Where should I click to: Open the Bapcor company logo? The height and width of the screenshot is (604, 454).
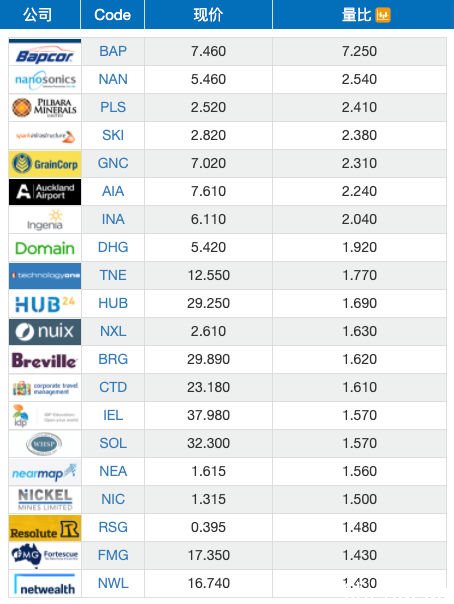(x=45, y=52)
